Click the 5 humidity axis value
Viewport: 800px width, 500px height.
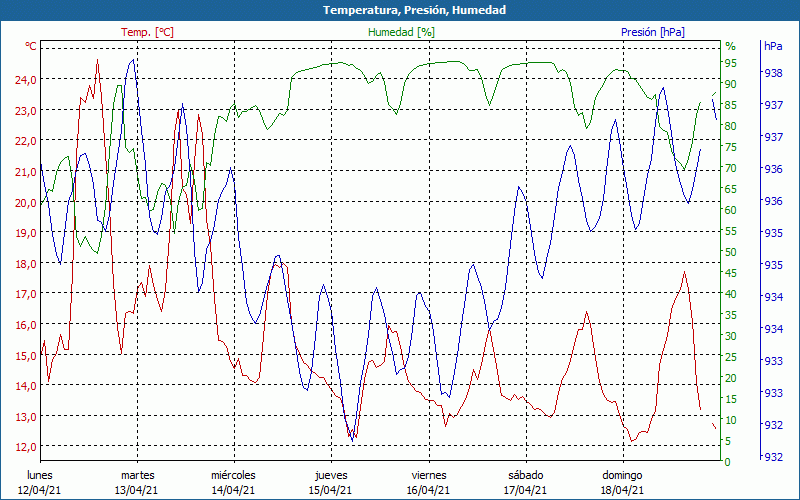click(728, 441)
